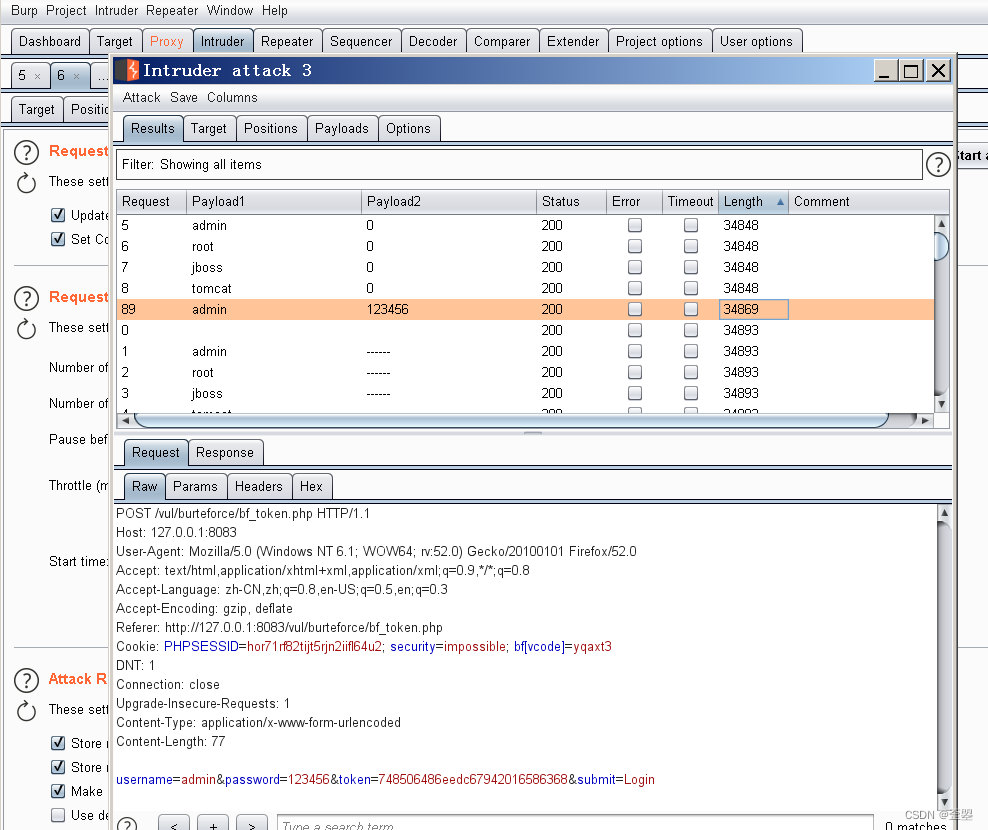988x830 pixels.
Task: Sort results by Payload1 column
Action: (273, 202)
